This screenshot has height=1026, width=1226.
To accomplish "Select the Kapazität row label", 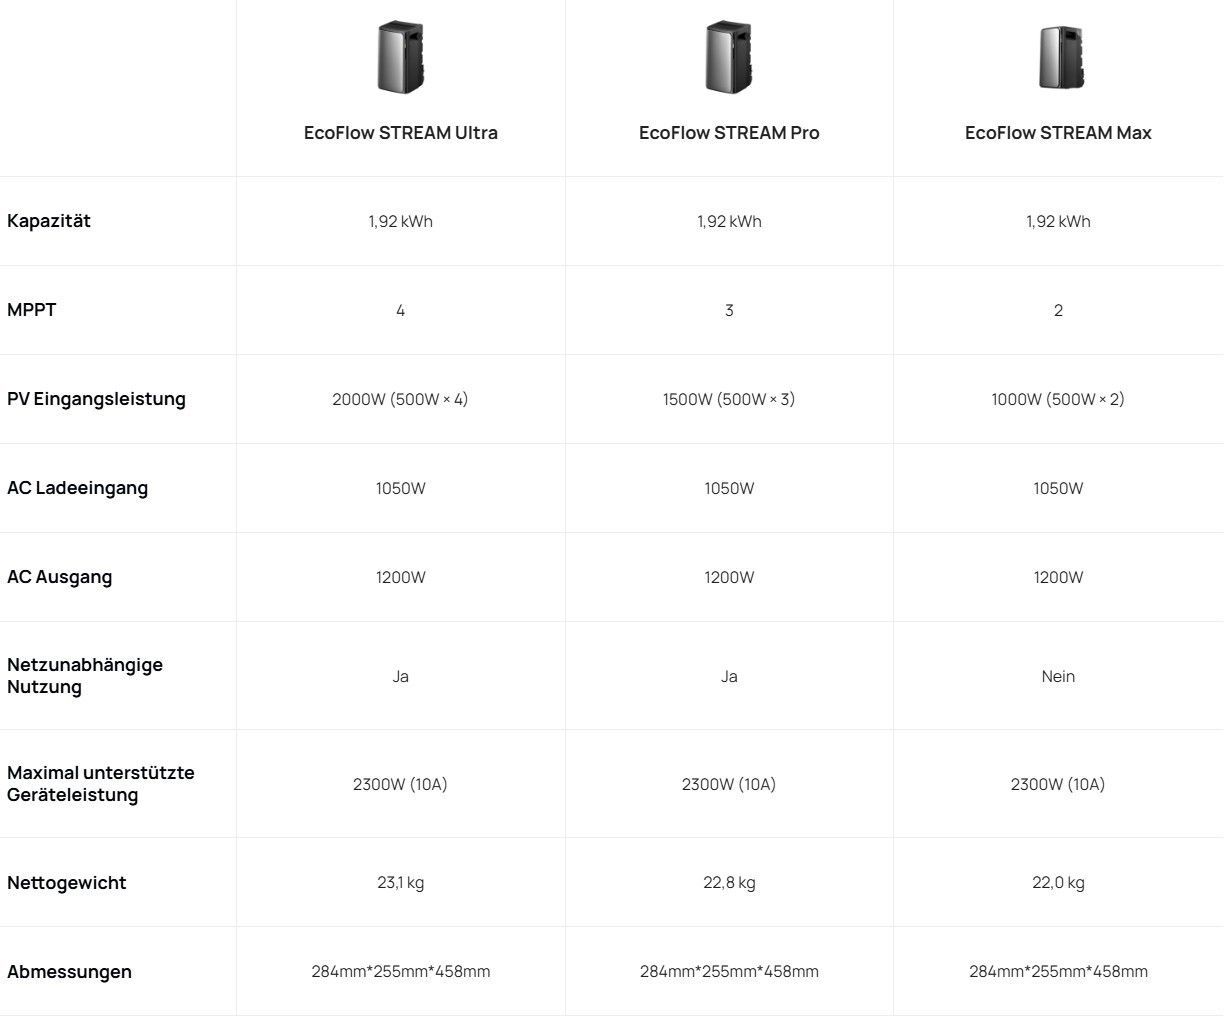I will pyautogui.click(x=49, y=221).
